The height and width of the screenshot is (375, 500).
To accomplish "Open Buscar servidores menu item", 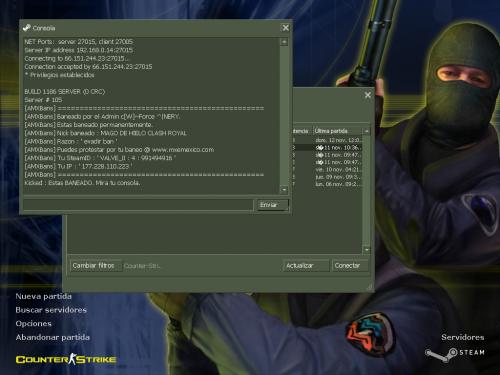I will click(51, 310).
